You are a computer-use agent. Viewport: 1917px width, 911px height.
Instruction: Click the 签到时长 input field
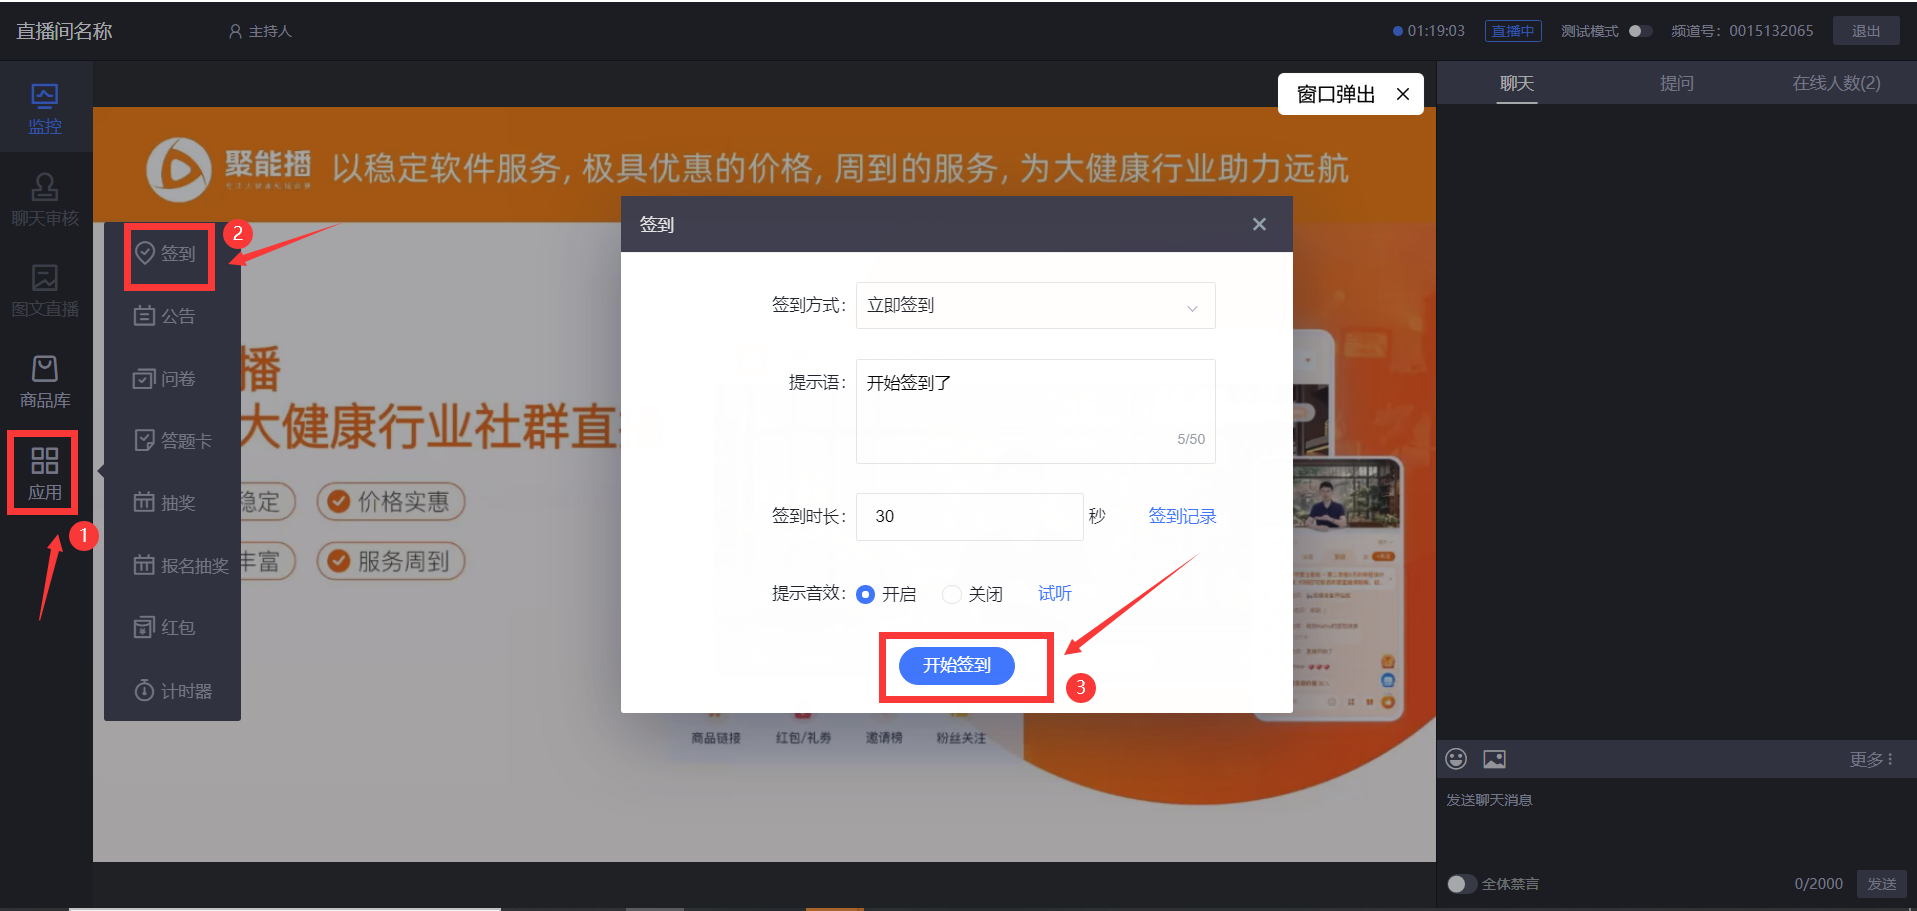[970, 516]
